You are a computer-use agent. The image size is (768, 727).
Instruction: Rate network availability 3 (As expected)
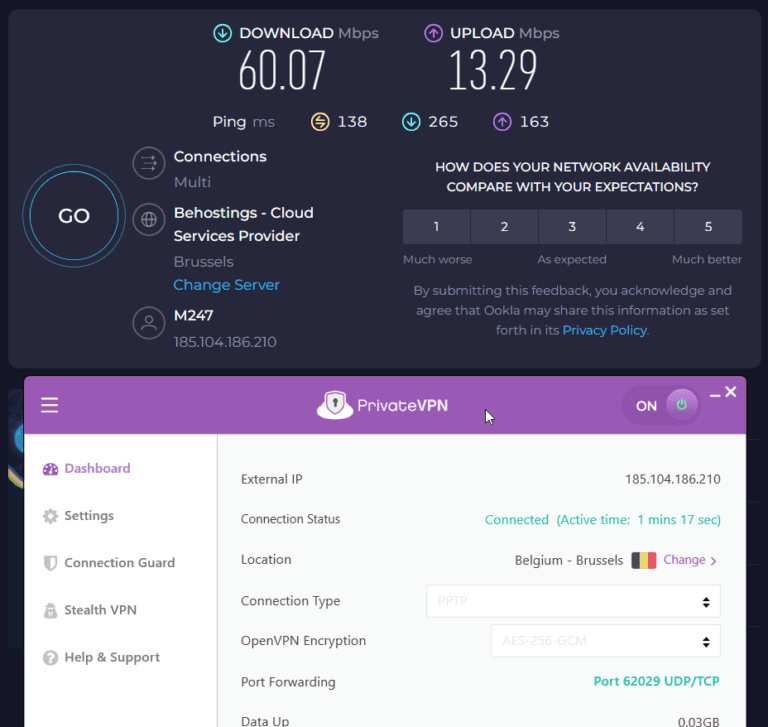(x=572, y=227)
